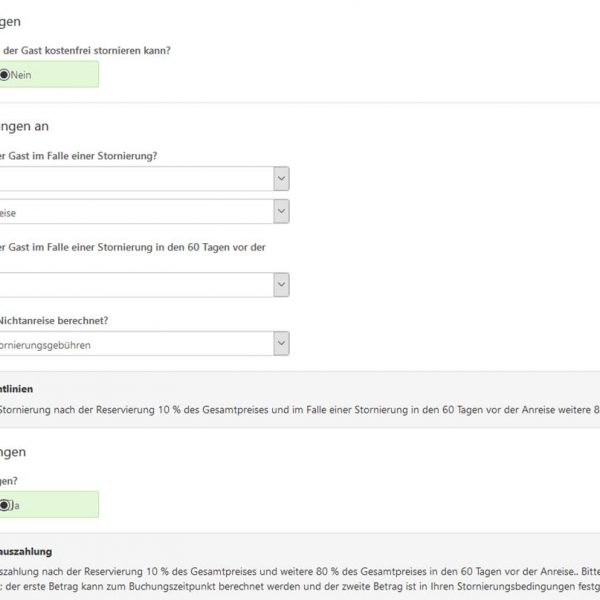Click the "Gast im Falle einer Stornierung in den 60 Tagen" label
Screen dimensions: 600x600
click(132, 248)
